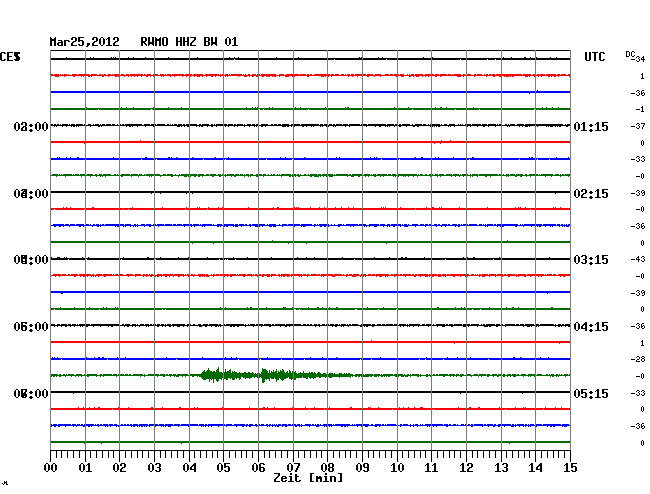Click the black trace at 03:15 UTC
650x494 pixels.
310,259
